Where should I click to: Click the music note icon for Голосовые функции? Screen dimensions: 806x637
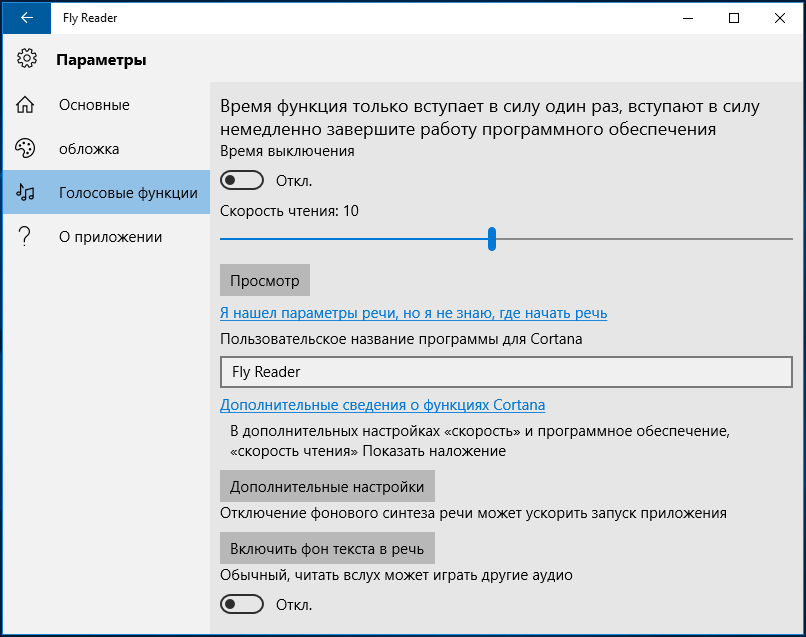(25, 192)
